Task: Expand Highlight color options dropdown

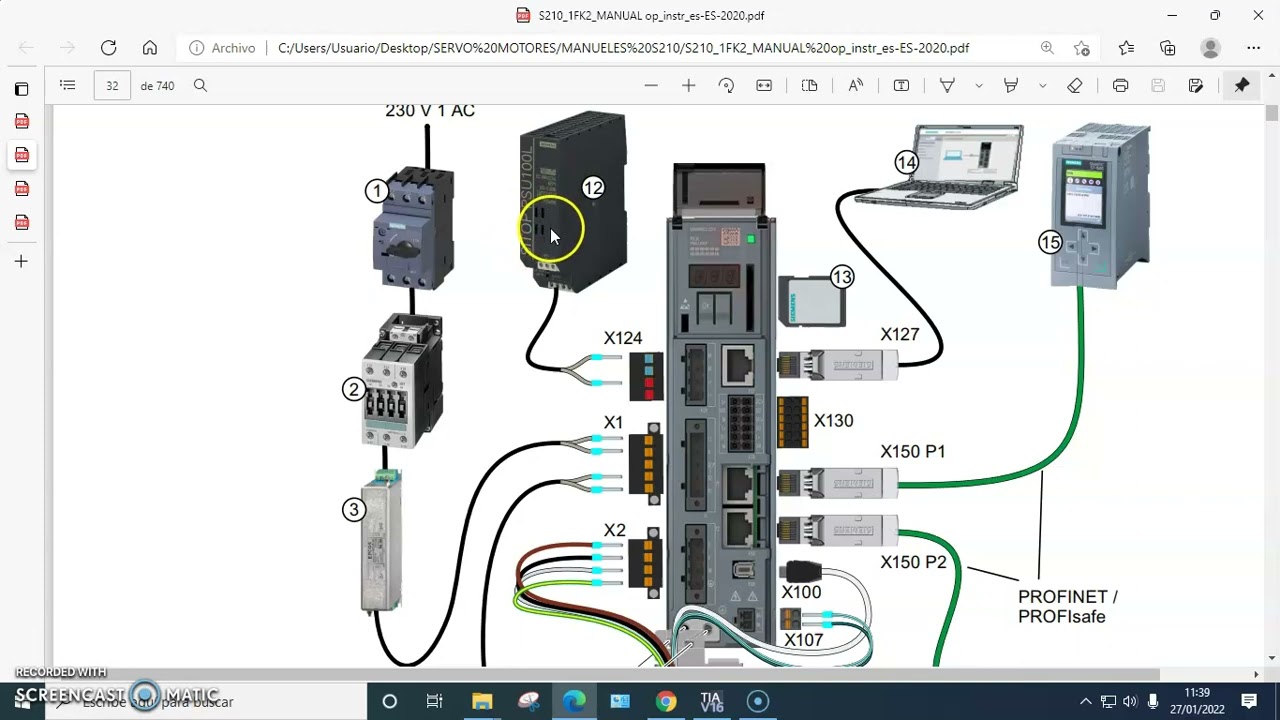Action: pyautogui.click(x=1043, y=86)
